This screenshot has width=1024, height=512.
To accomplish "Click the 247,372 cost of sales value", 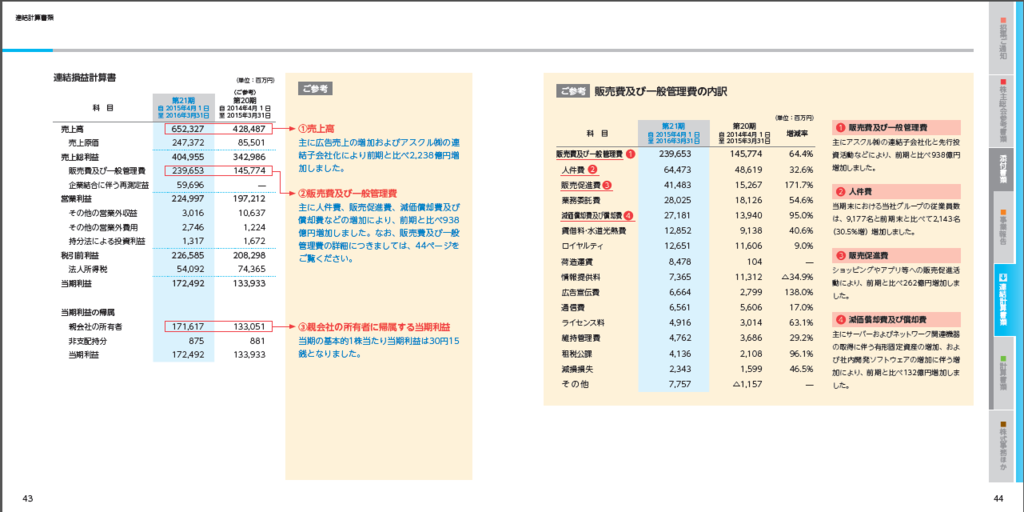I will click(187, 142).
